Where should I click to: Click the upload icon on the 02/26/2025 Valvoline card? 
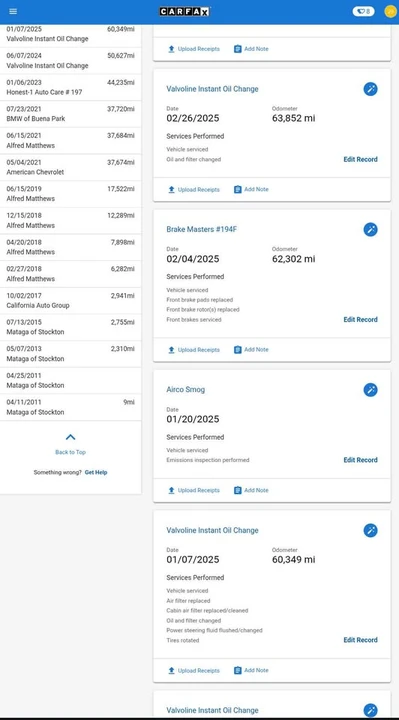pos(171,190)
